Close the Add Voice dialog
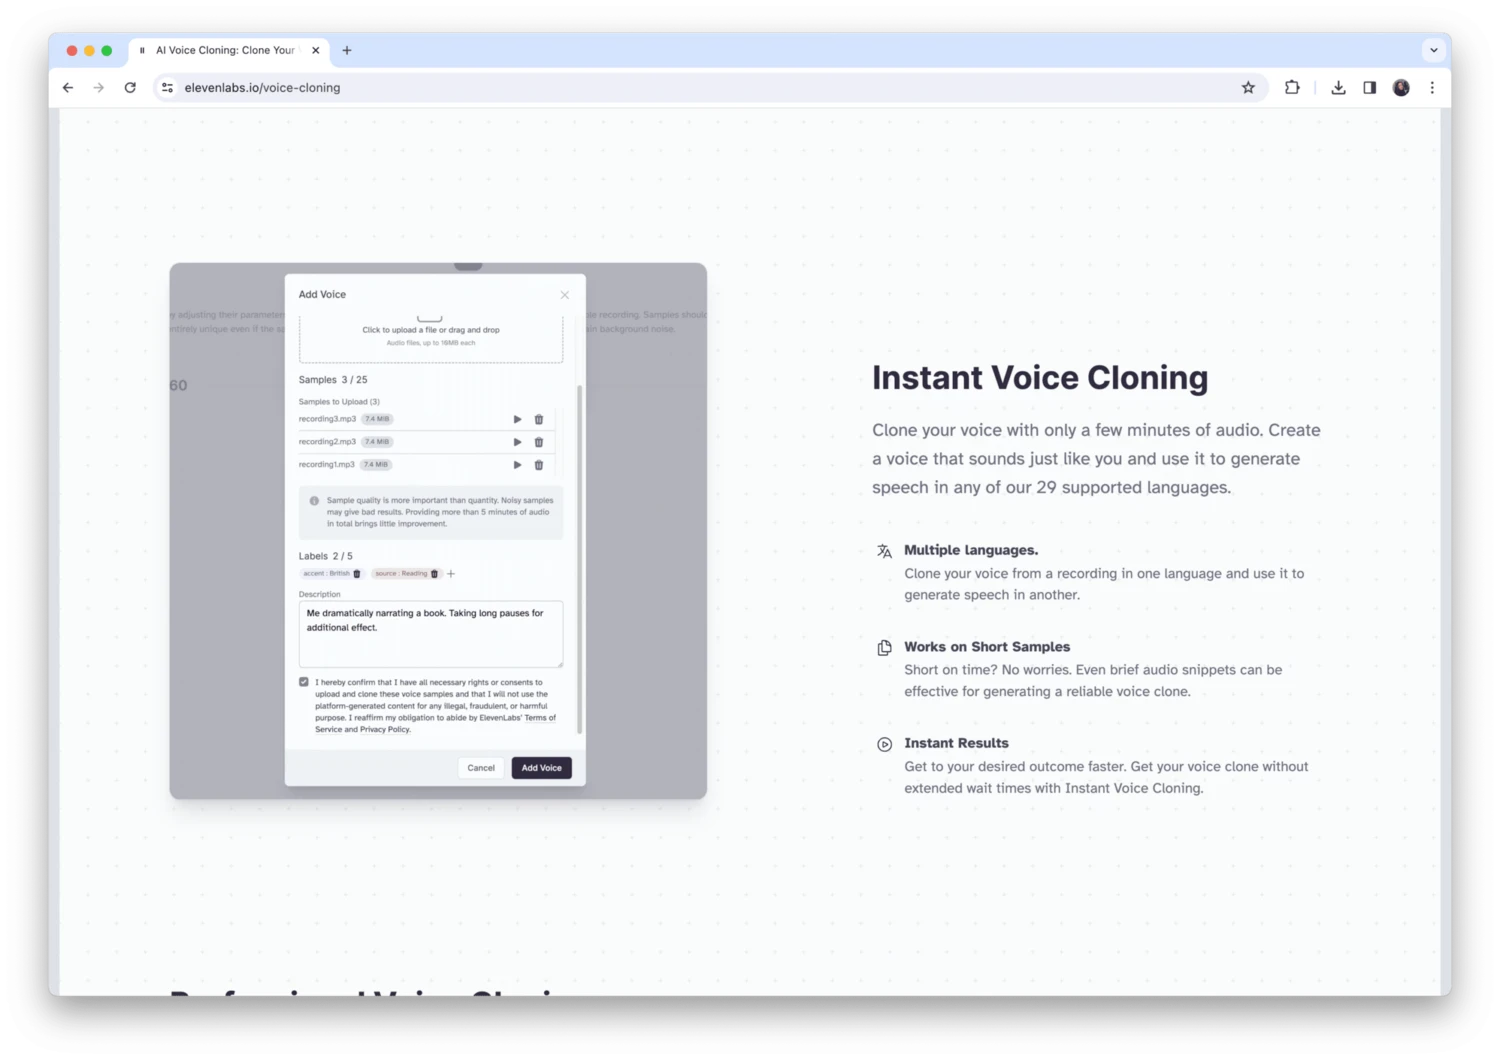This screenshot has height=1060, width=1500. (565, 295)
